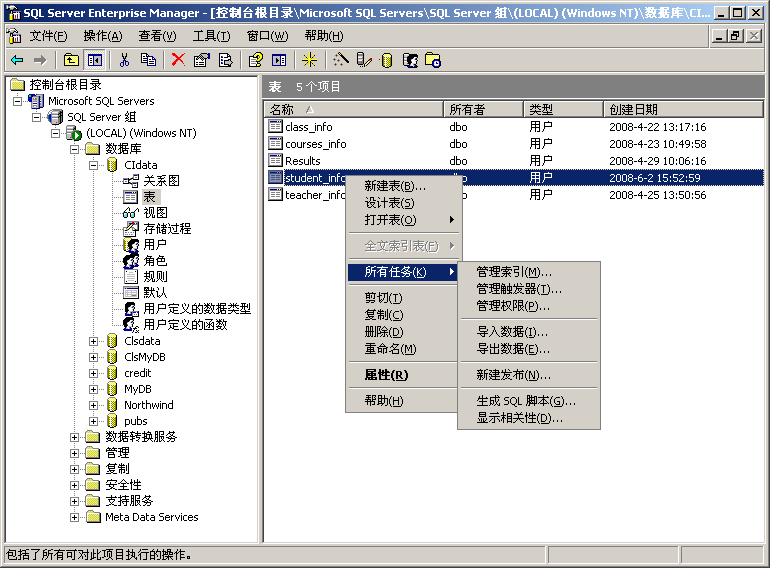Select the 规则 rules node
This screenshot has height=568, width=770.
(156, 277)
